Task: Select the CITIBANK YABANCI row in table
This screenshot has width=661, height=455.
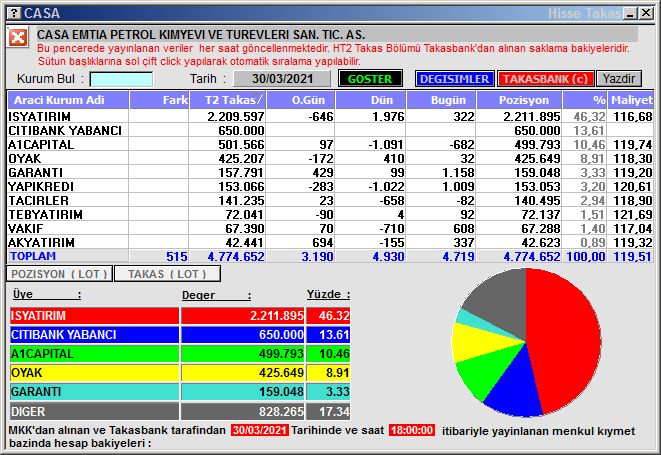Action: [330, 130]
